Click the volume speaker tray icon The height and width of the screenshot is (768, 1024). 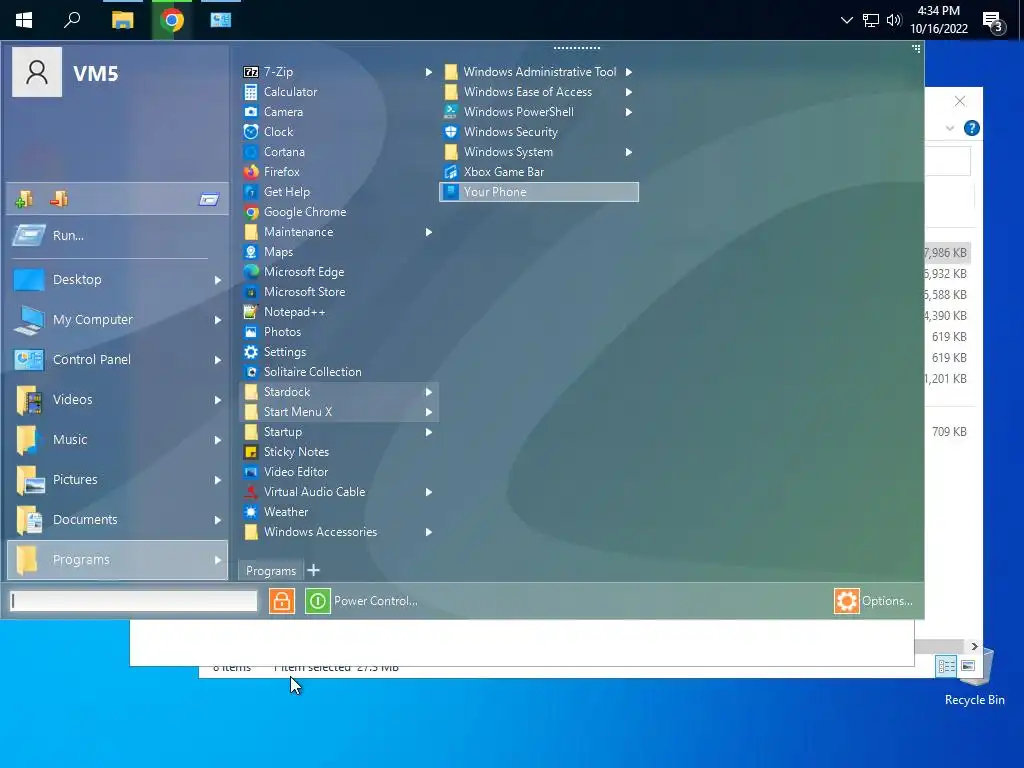894,20
